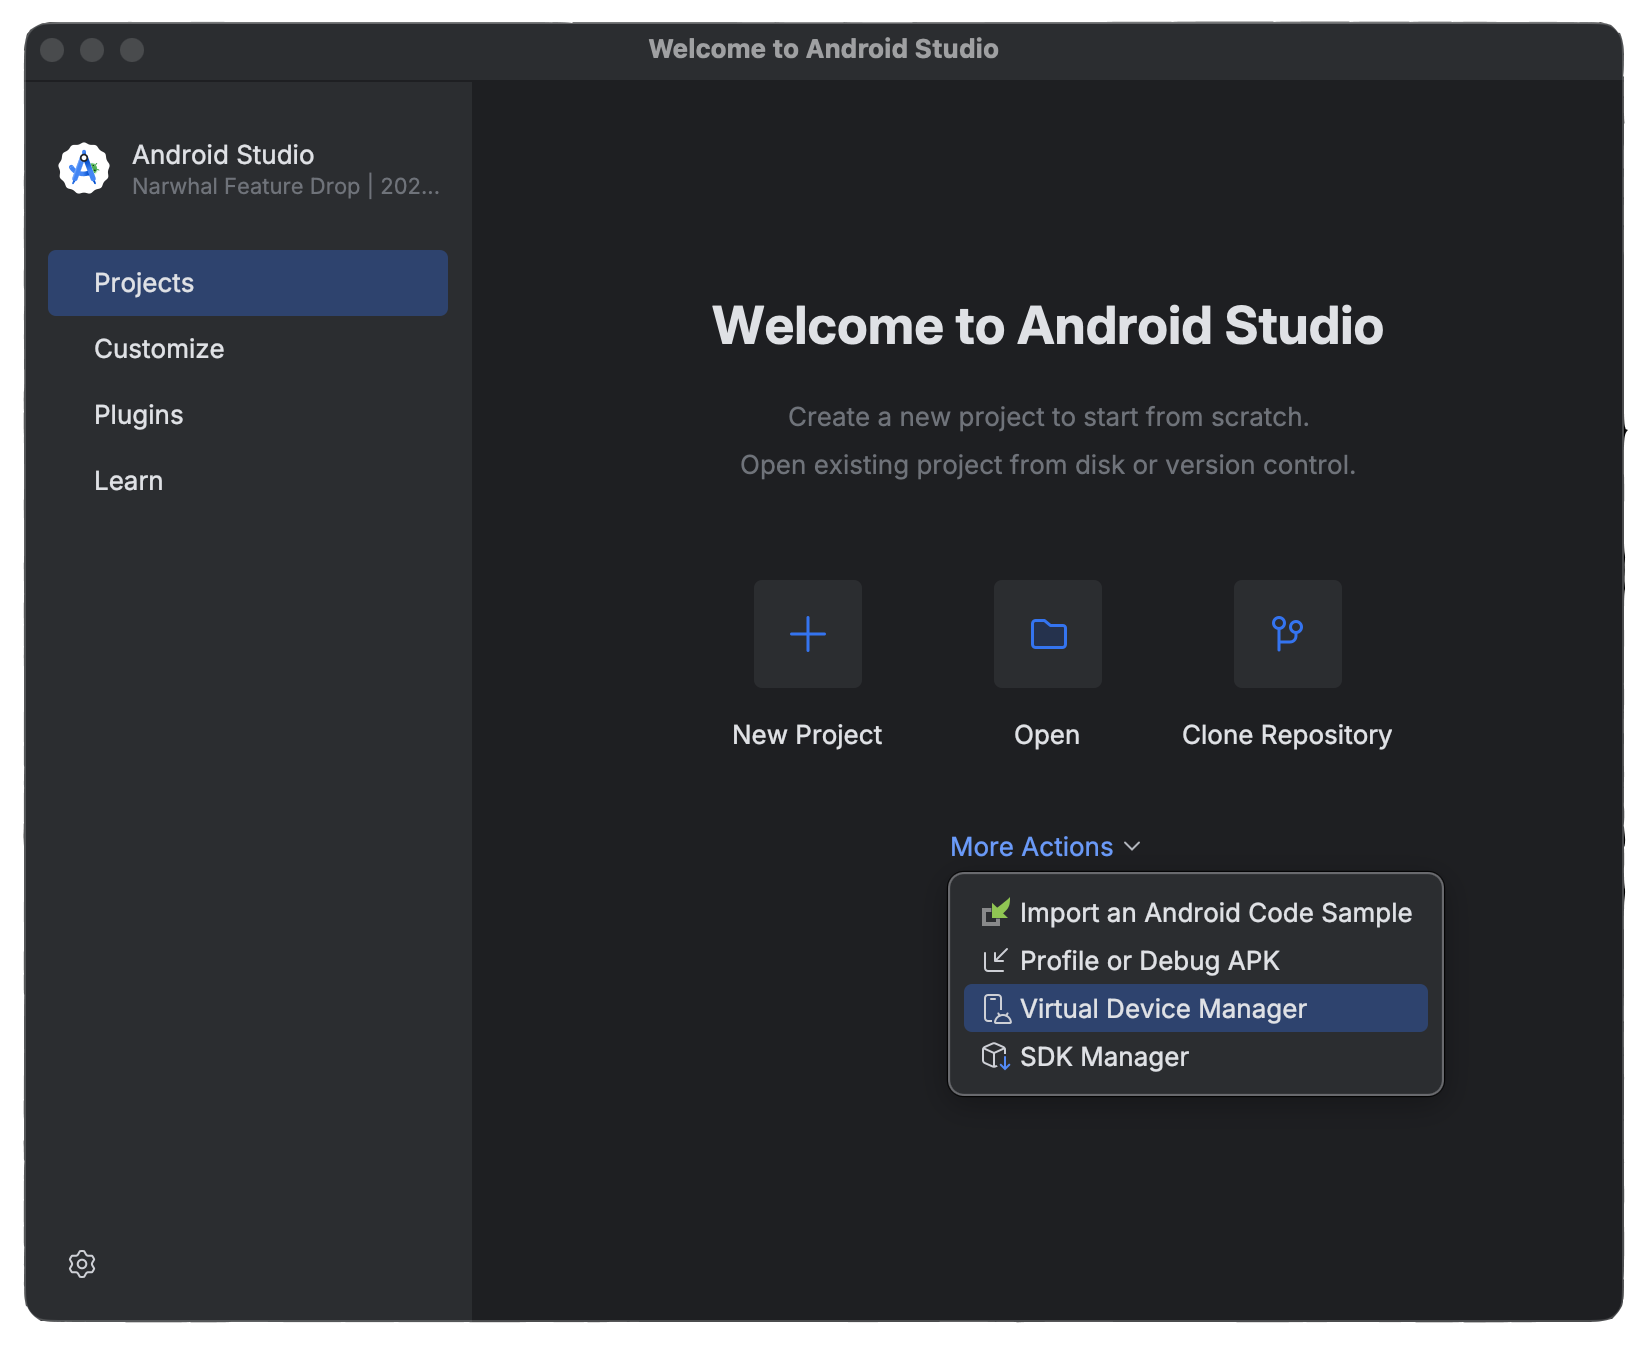Click the Clone Repository branch icon
The height and width of the screenshot is (1346, 1650).
coord(1288,634)
